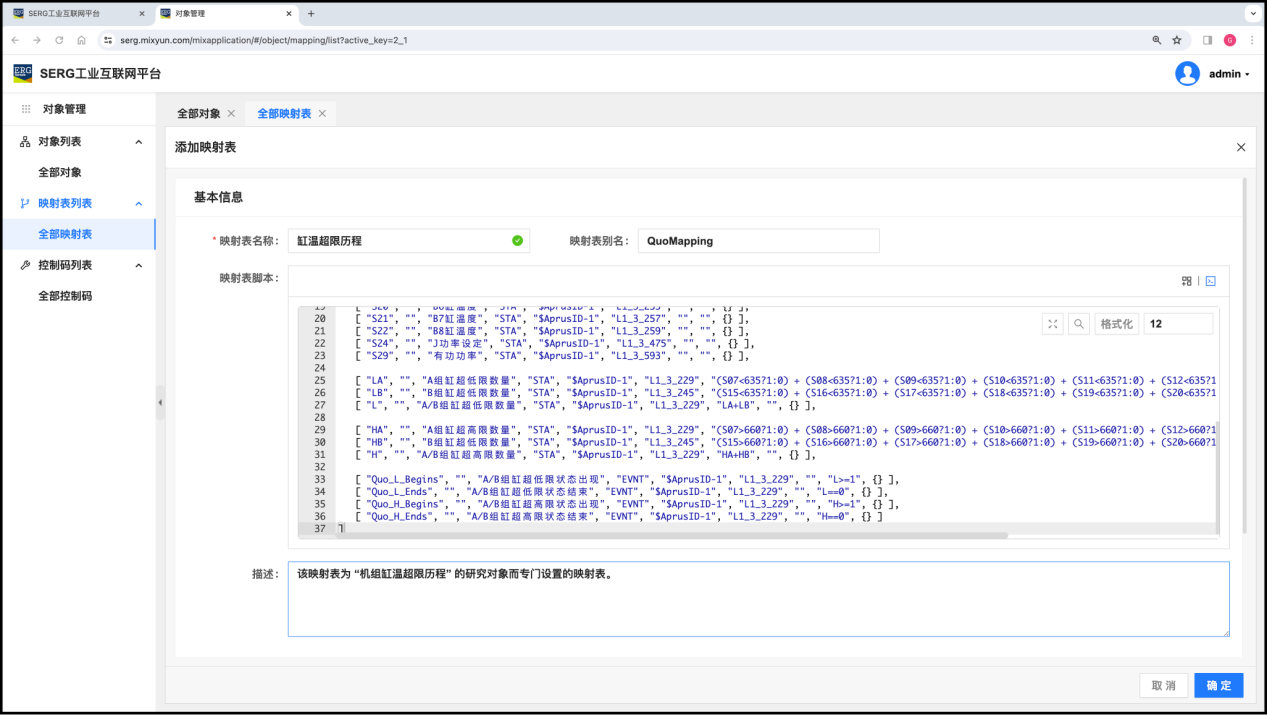Close the 添加映射表 dialog panel
Viewport: 1267px width, 715px height.
coord(1241,147)
